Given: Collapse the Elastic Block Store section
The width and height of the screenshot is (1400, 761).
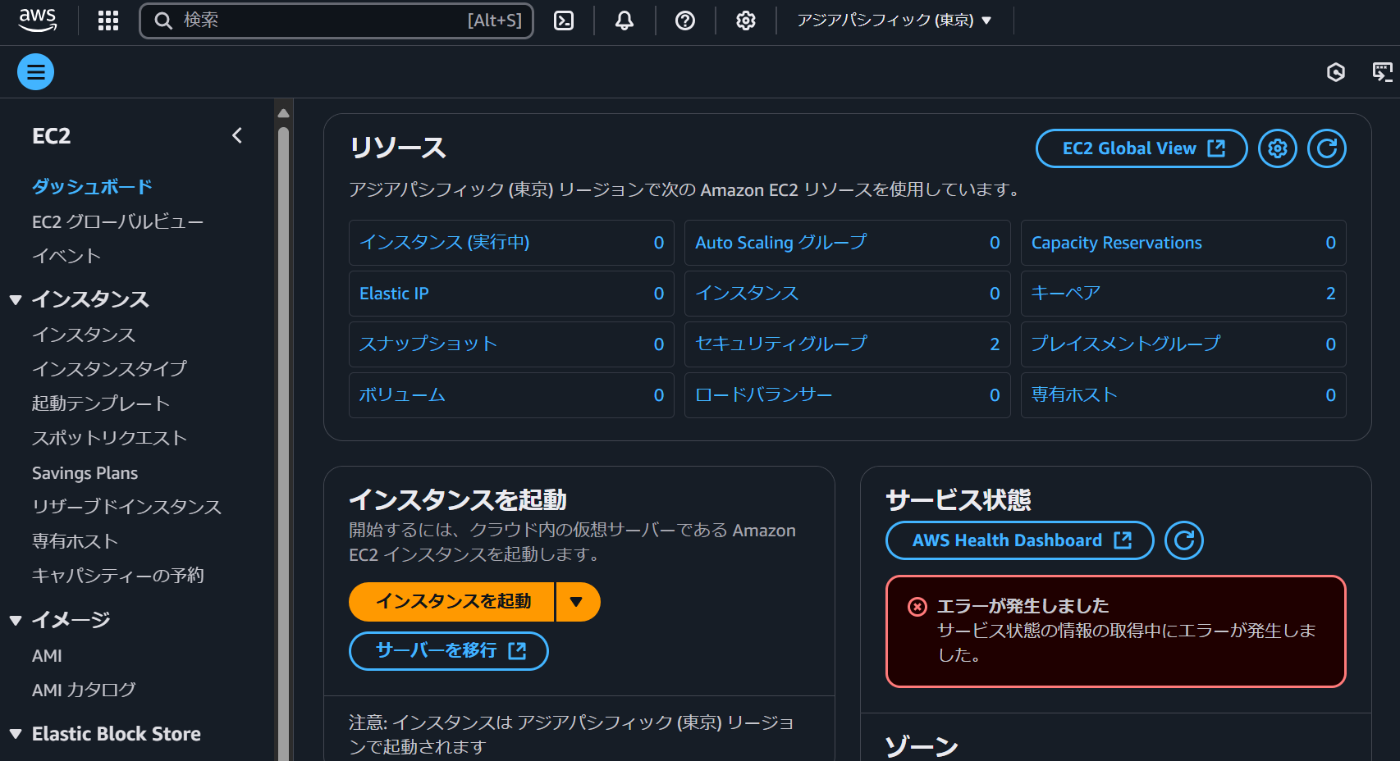Looking at the screenshot, I should pos(15,734).
